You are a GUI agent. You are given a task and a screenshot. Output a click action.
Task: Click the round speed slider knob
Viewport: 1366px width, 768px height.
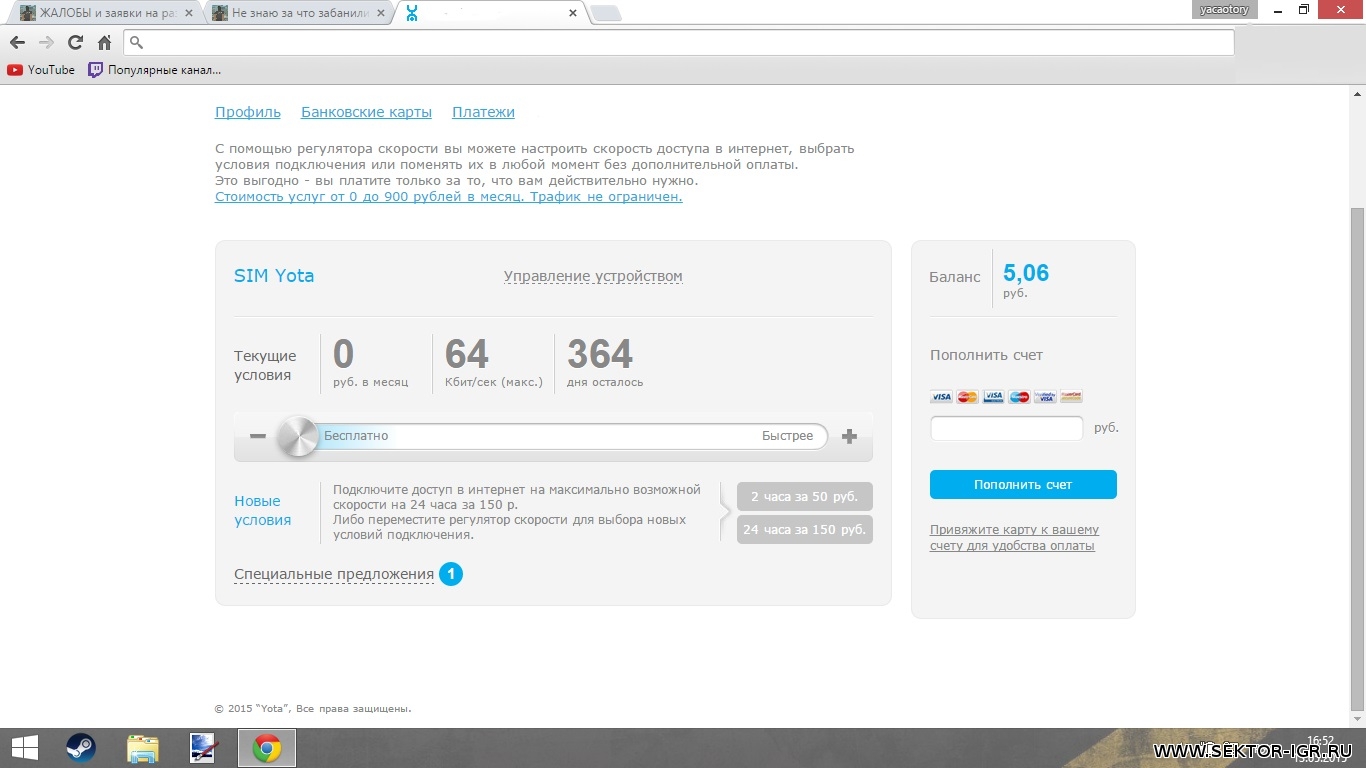[x=297, y=436]
